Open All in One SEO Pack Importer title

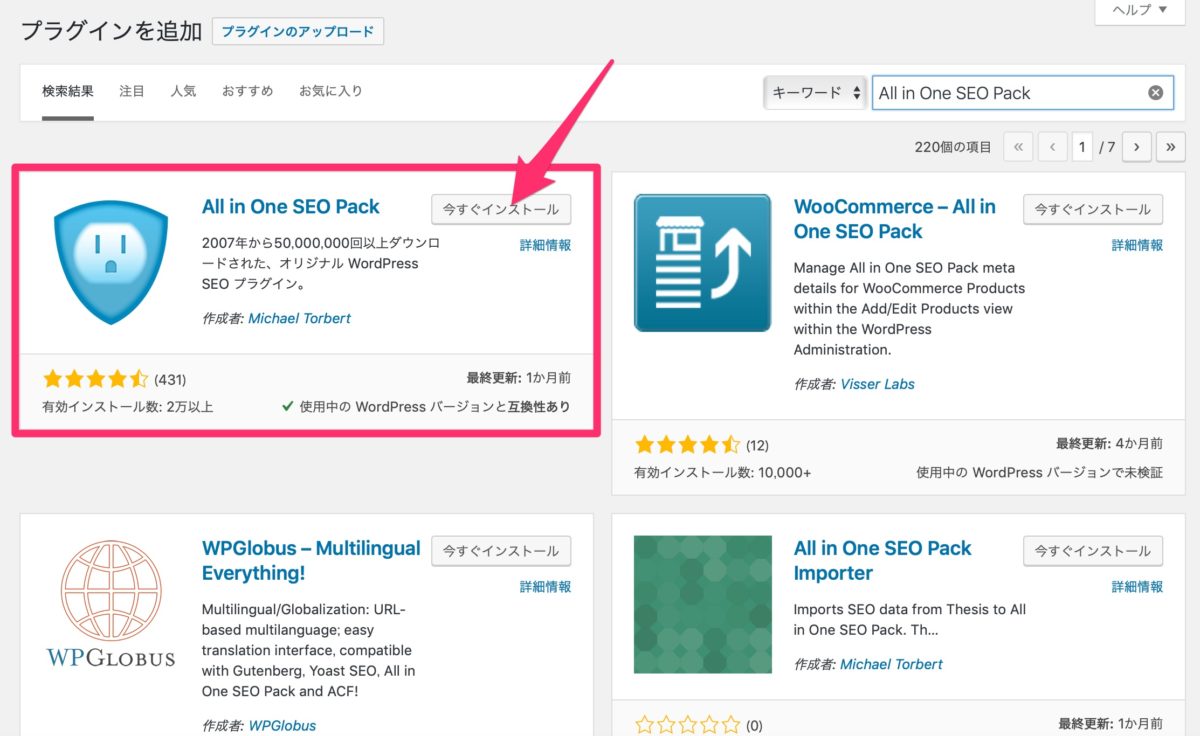[883, 561]
